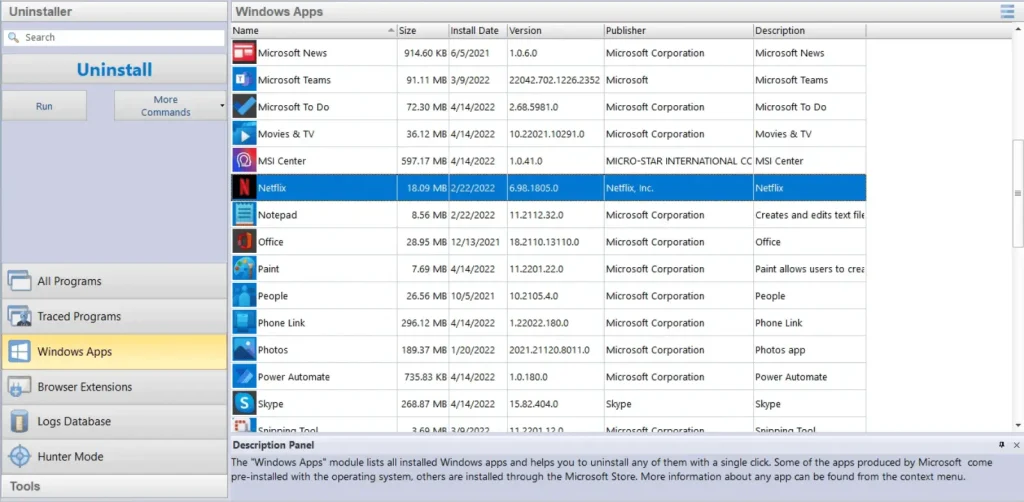The height and width of the screenshot is (502, 1024).
Task: Sort by the Version column header
Action: pyautogui.click(x=555, y=31)
